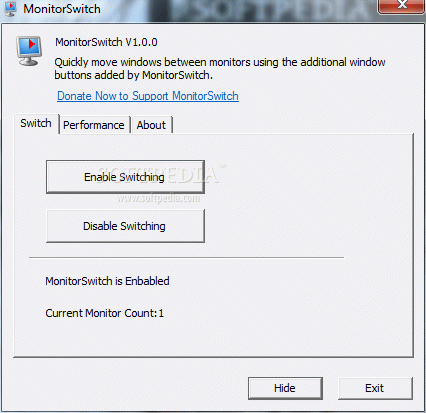Open the Donate Now to Support MonitorSwitch link

coord(148,96)
